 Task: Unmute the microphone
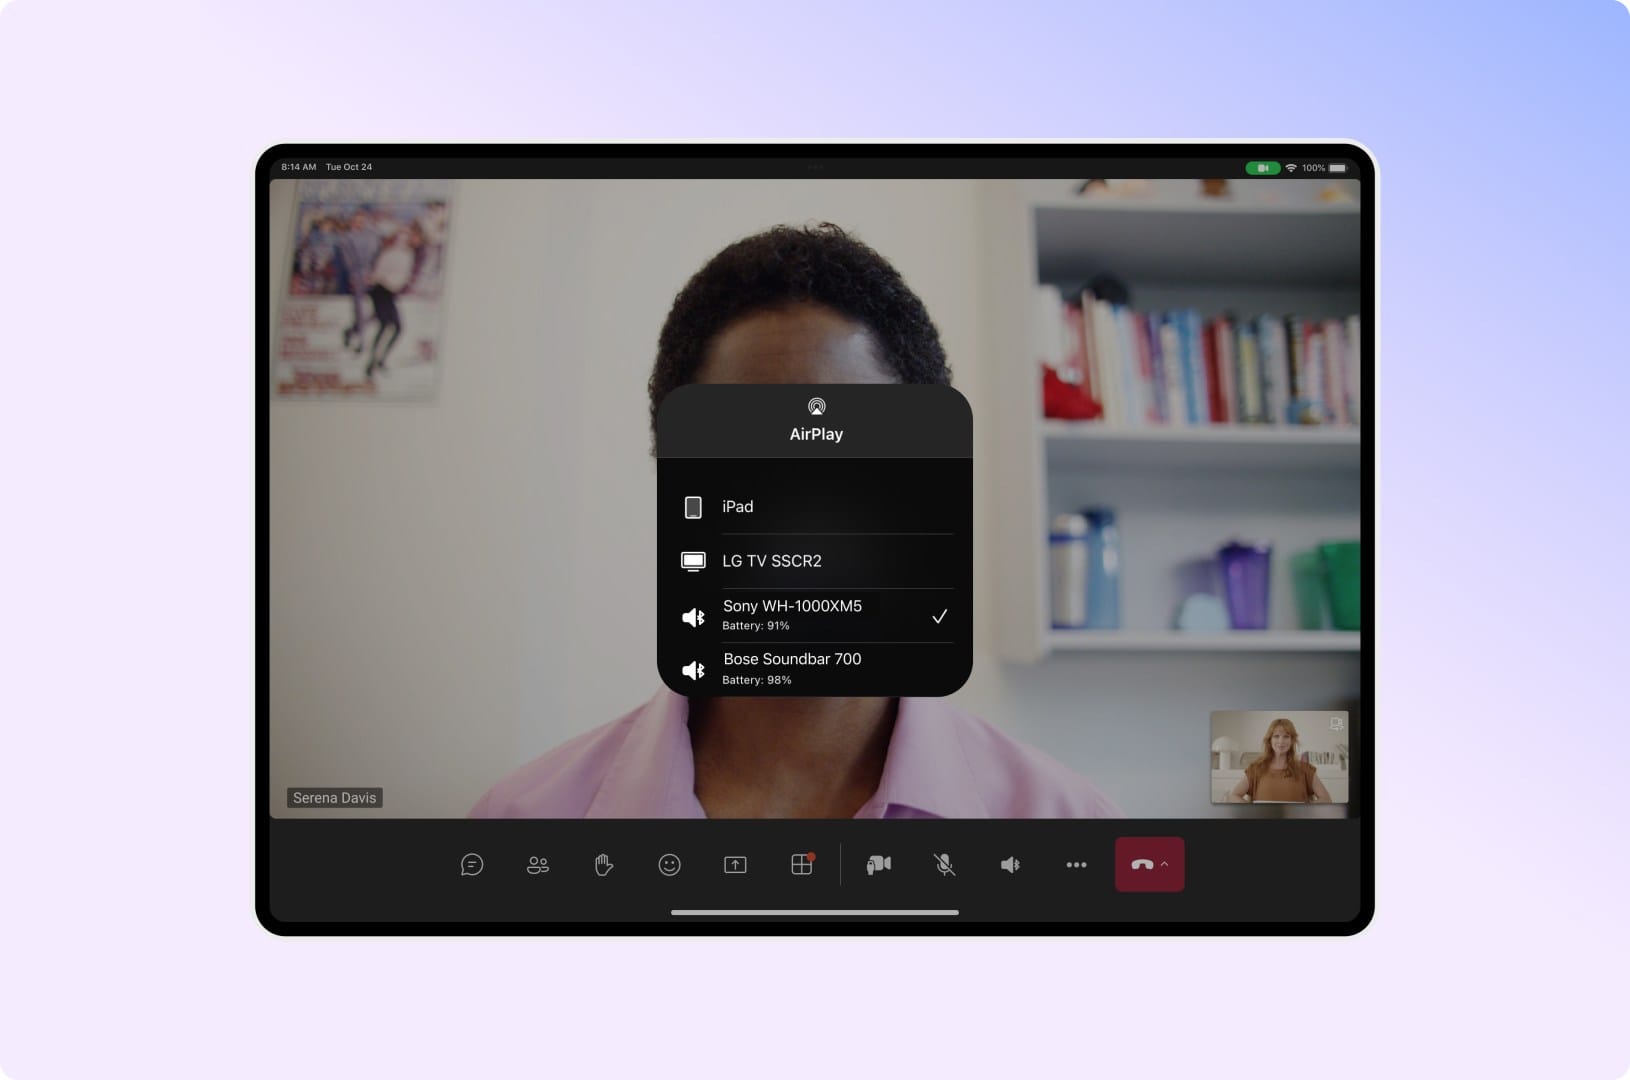(x=944, y=864)
